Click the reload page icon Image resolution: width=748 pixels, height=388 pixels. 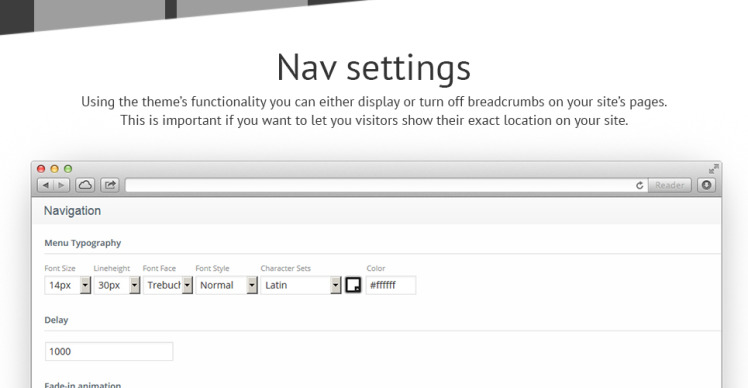640,185
